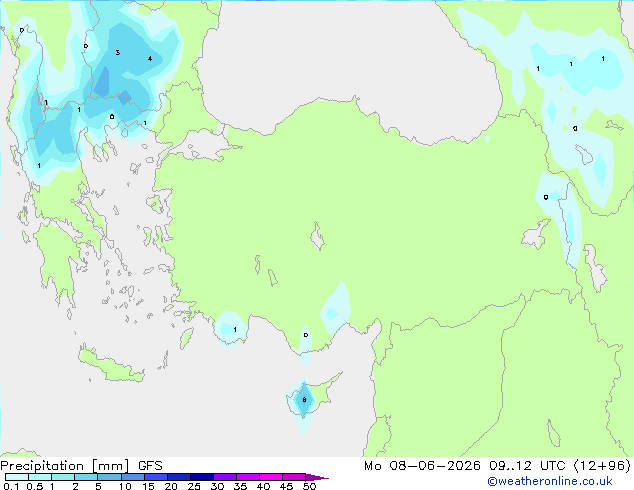Click legend scale label '30'

tap(217, 486)
